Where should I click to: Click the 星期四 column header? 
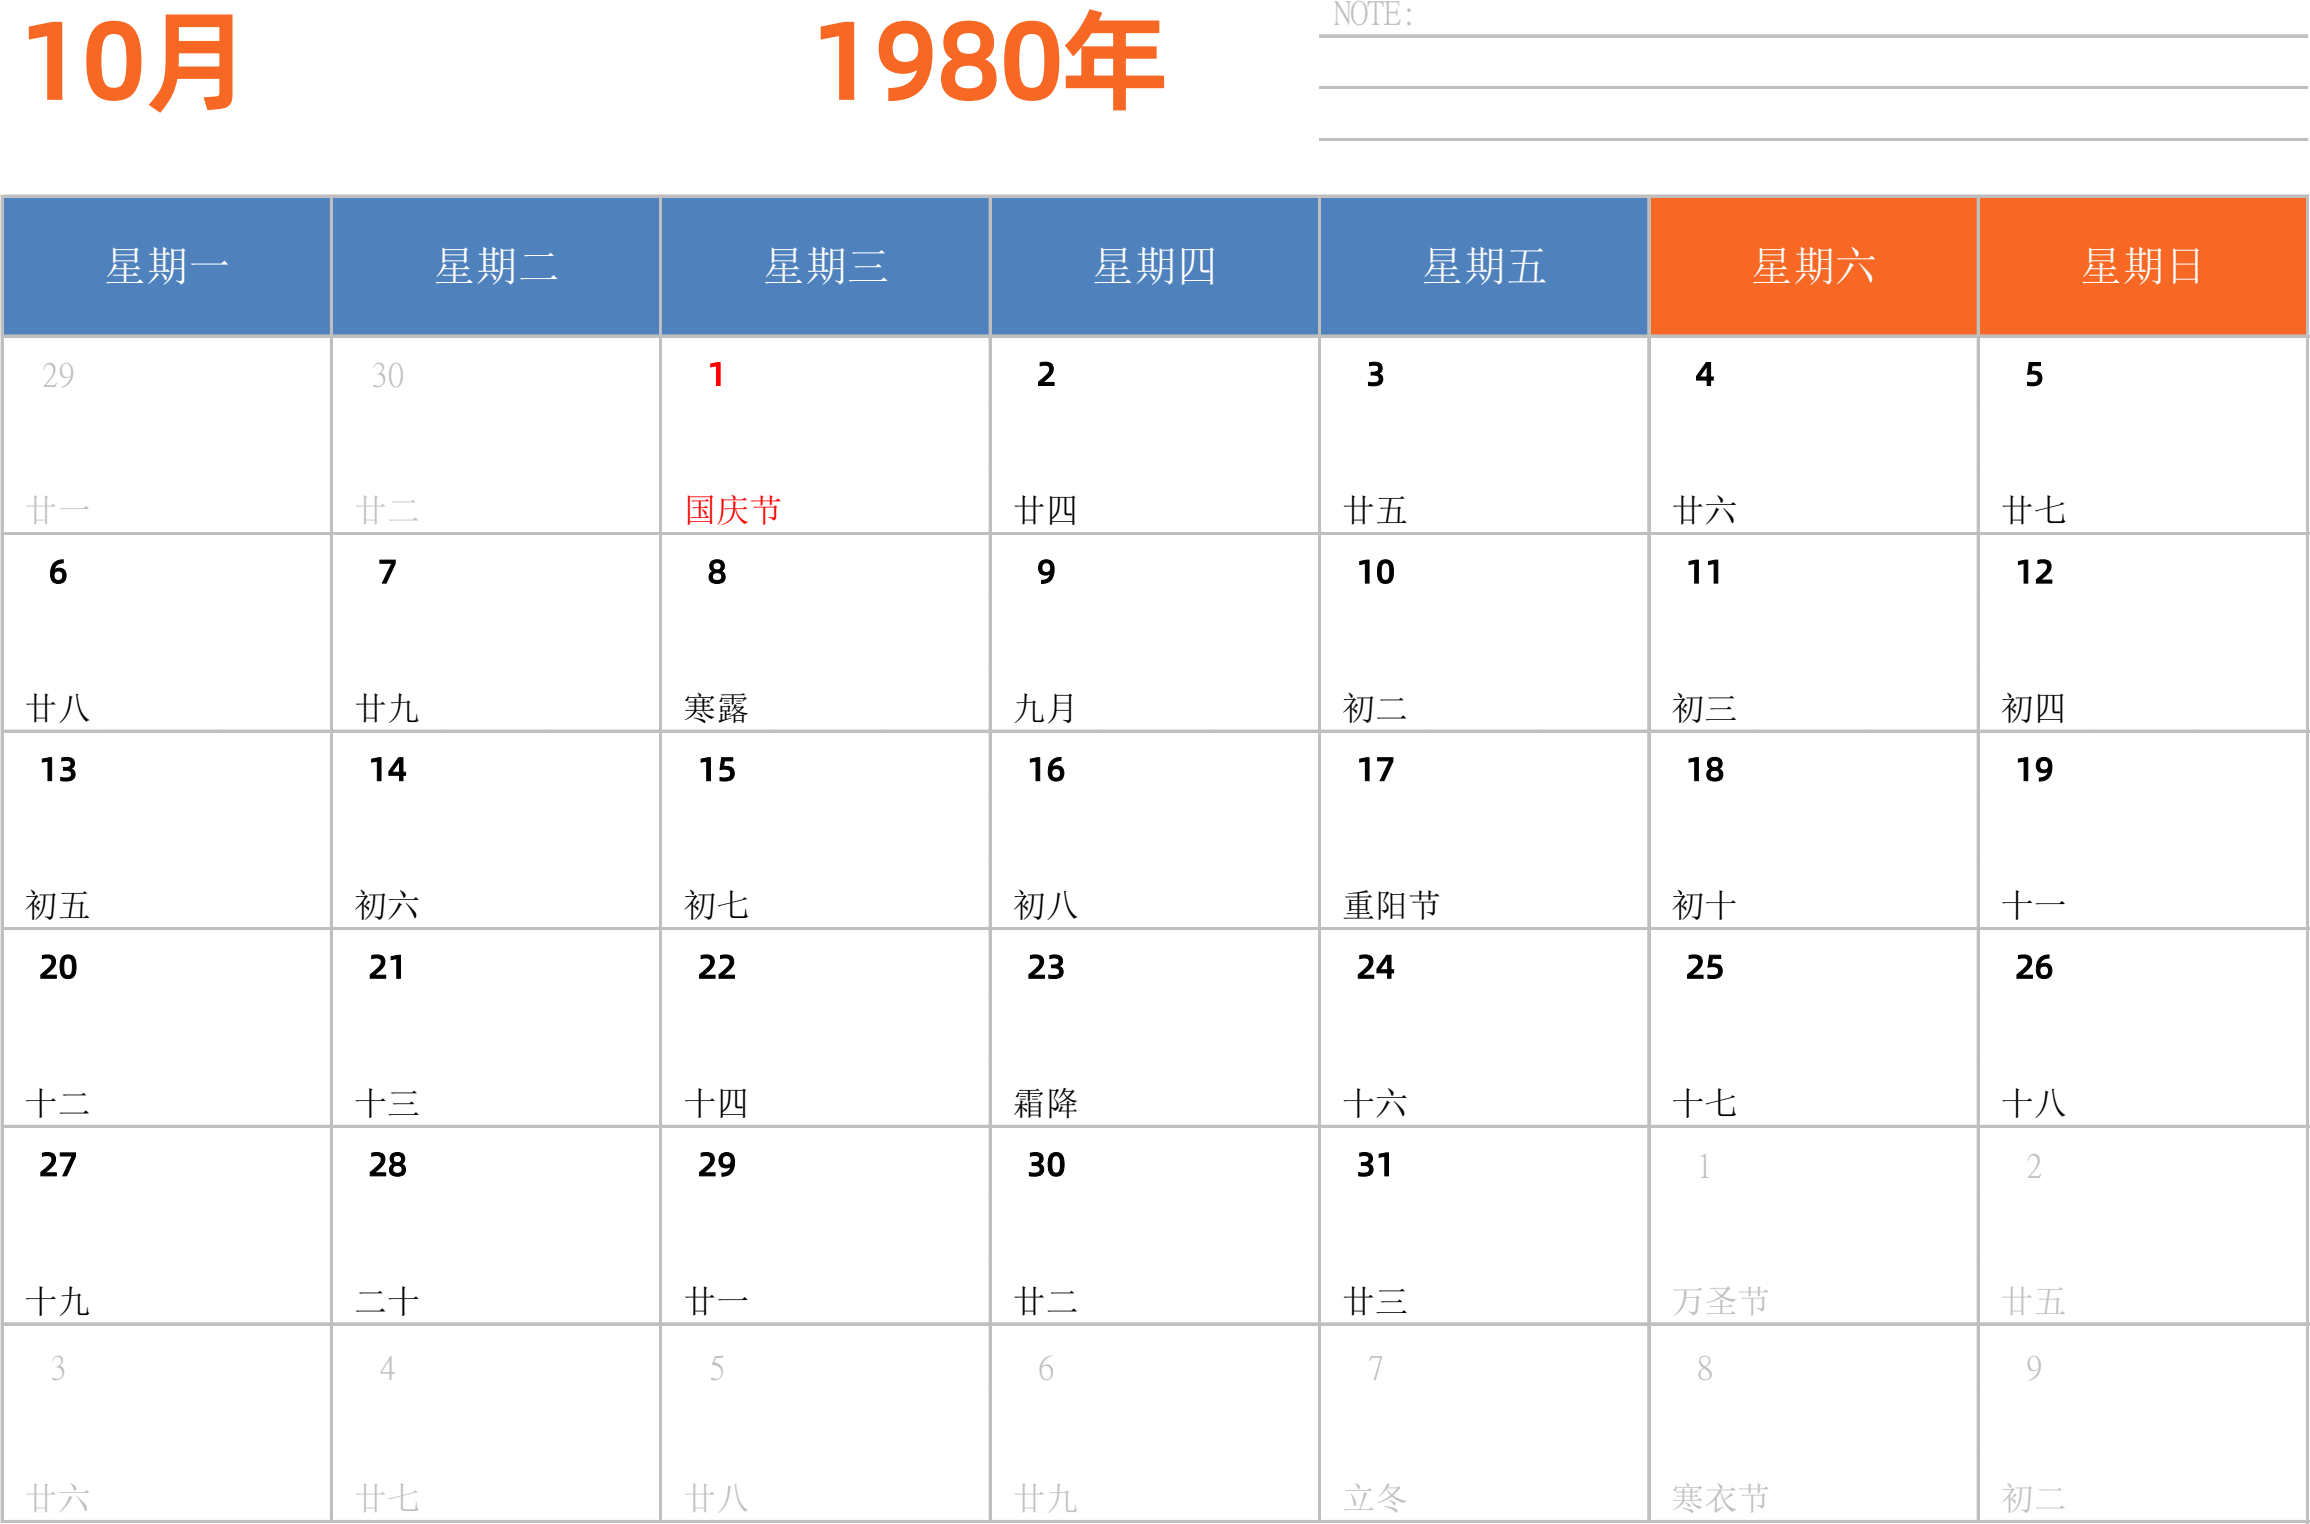click(1155, 266)
